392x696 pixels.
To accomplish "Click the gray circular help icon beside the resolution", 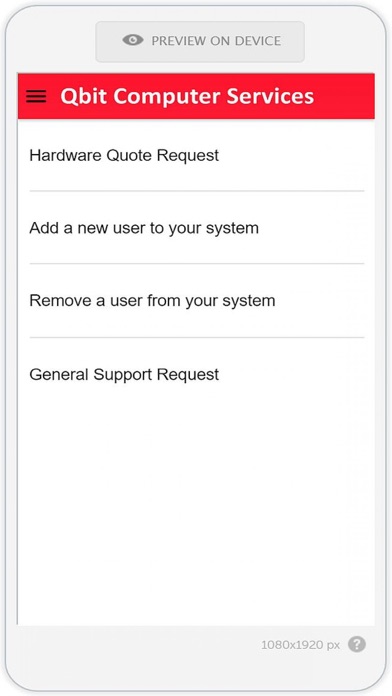I will coord(356,644).
